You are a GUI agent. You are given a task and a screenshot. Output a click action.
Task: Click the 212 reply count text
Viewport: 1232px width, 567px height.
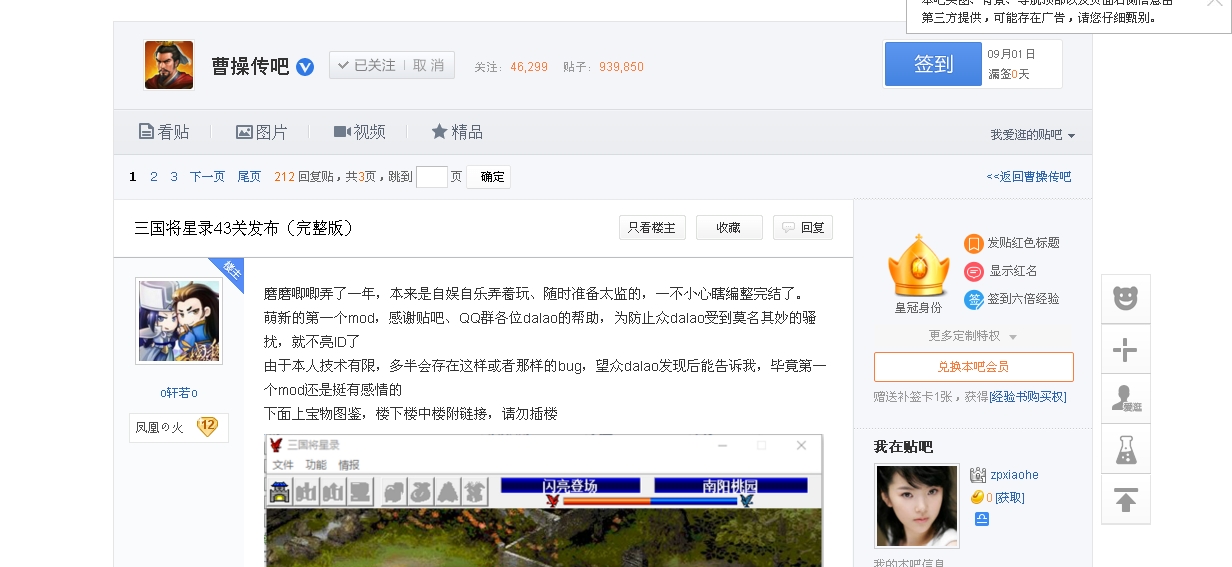(x=284, y=177)
